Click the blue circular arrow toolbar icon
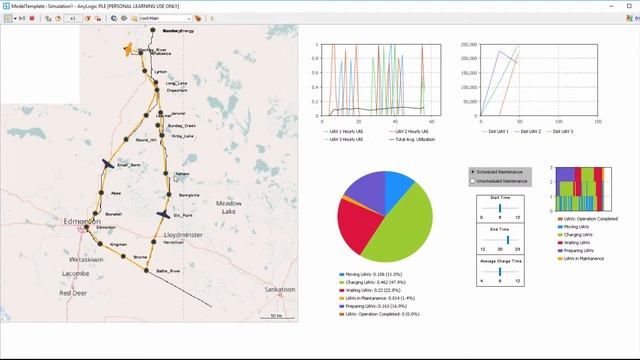 tap(114, 18)
